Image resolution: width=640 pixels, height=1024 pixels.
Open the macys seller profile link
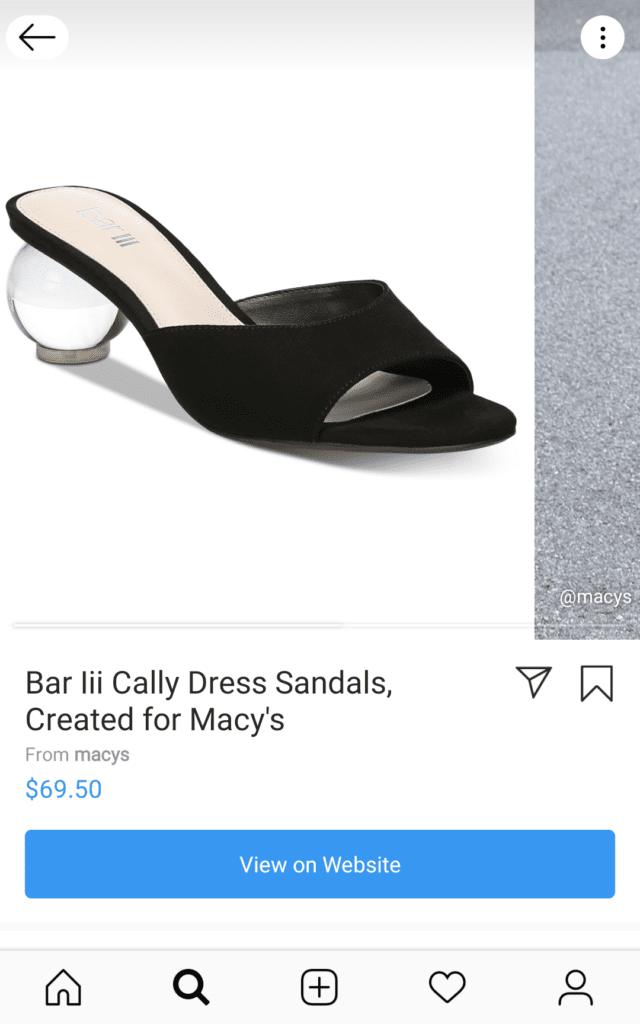pyautogui.click(x=101, y=754)
